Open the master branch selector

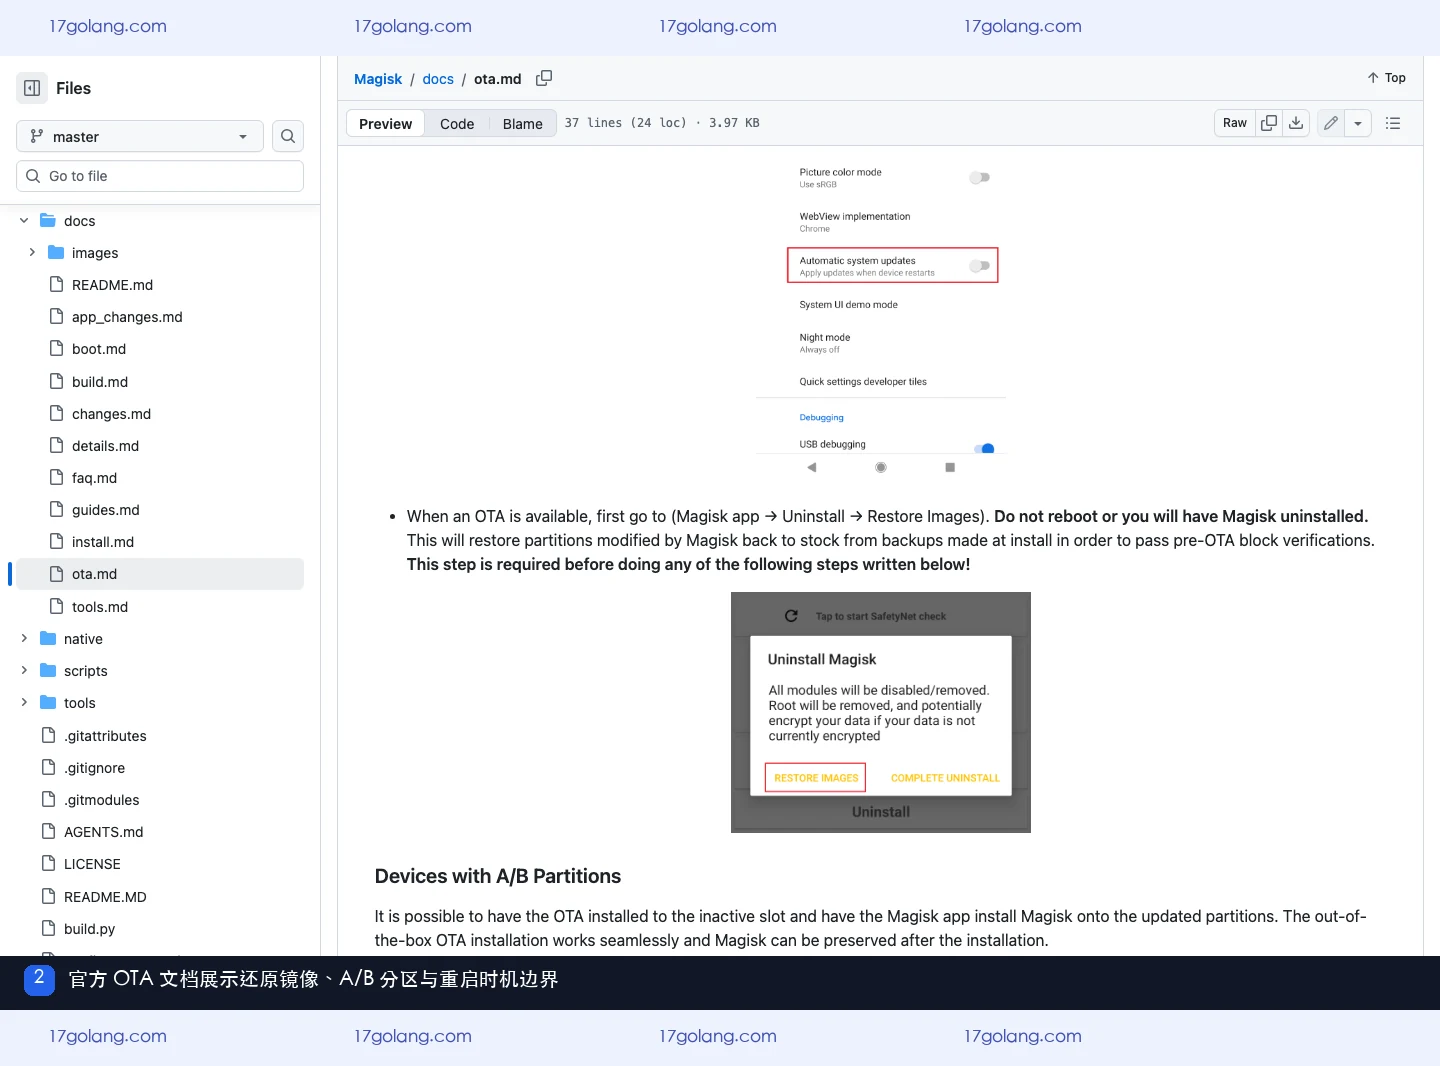[x=140, y=136]
